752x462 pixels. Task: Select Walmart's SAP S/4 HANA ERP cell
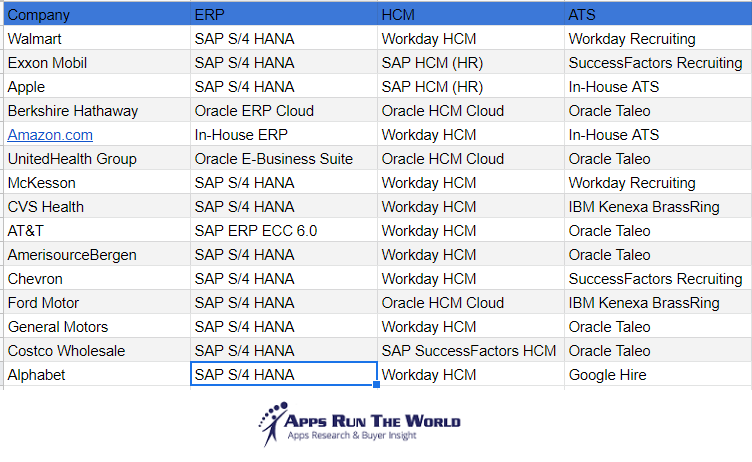click(284, 38)
